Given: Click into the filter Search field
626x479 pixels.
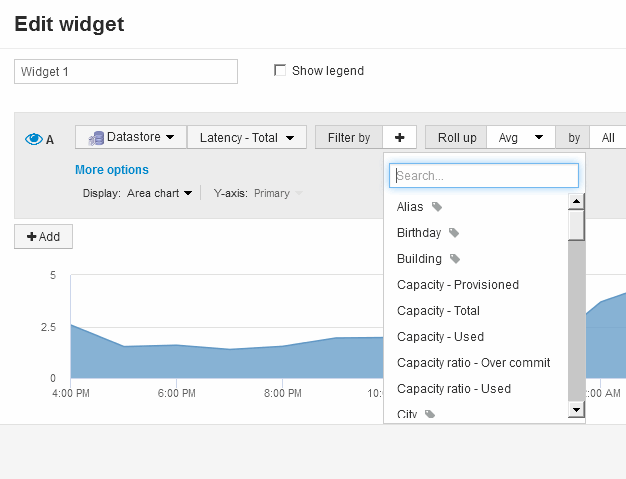Looking at the screenshot, I should [x=484, y=176].
